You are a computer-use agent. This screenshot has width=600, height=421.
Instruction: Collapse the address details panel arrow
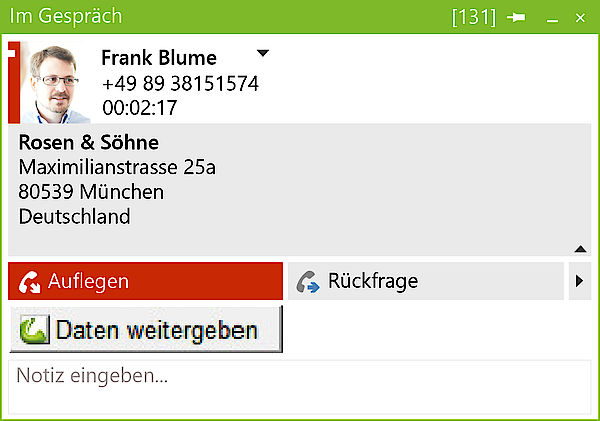(x=580, y=249)
